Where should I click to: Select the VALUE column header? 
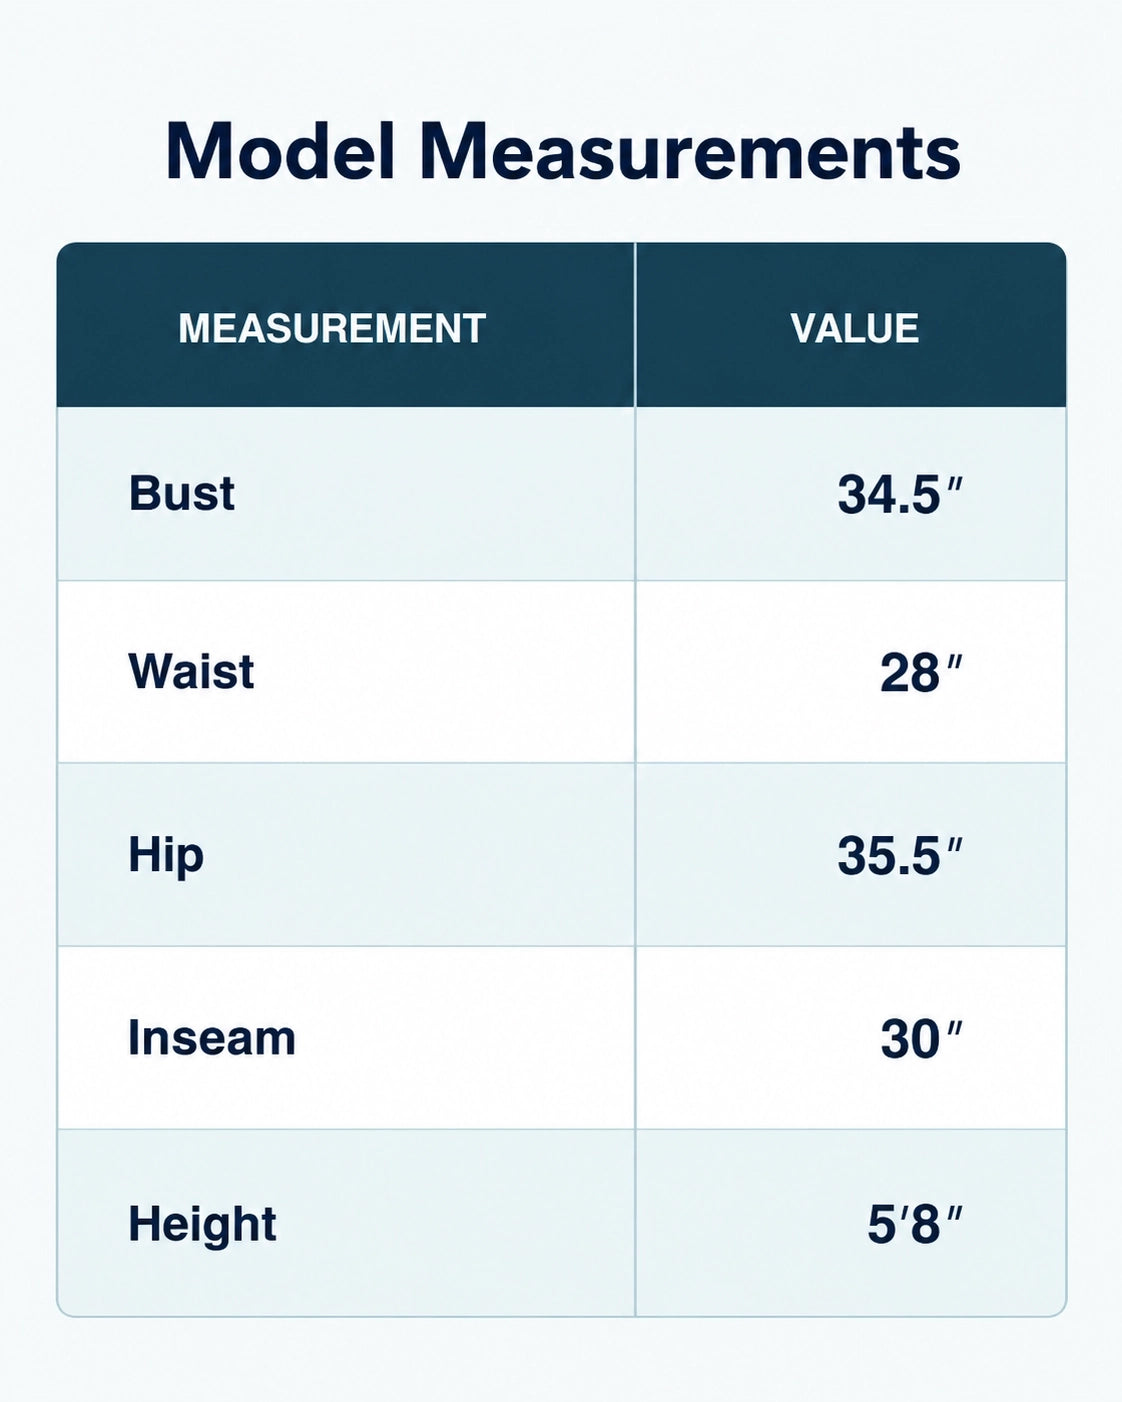(x=854, y=329)
